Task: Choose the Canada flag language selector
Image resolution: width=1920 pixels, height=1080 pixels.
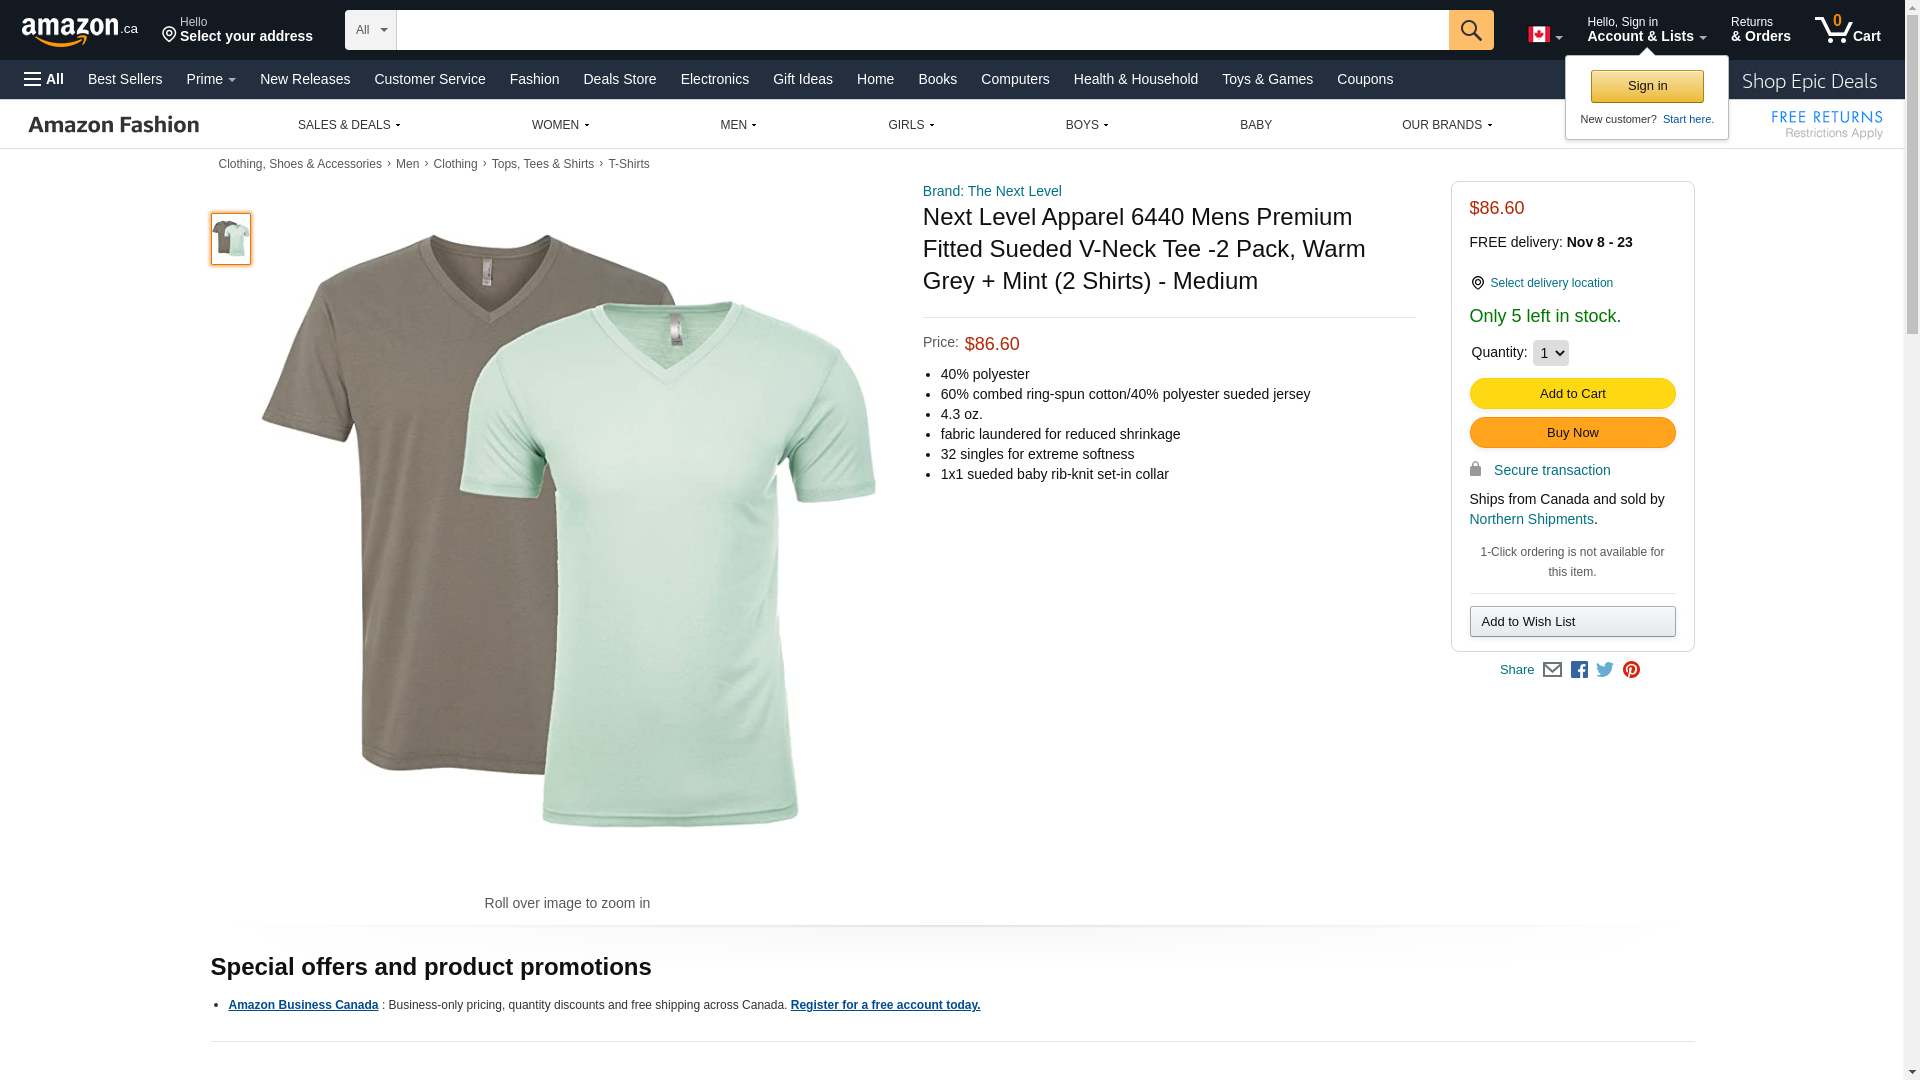Action: coord(1545,35)
